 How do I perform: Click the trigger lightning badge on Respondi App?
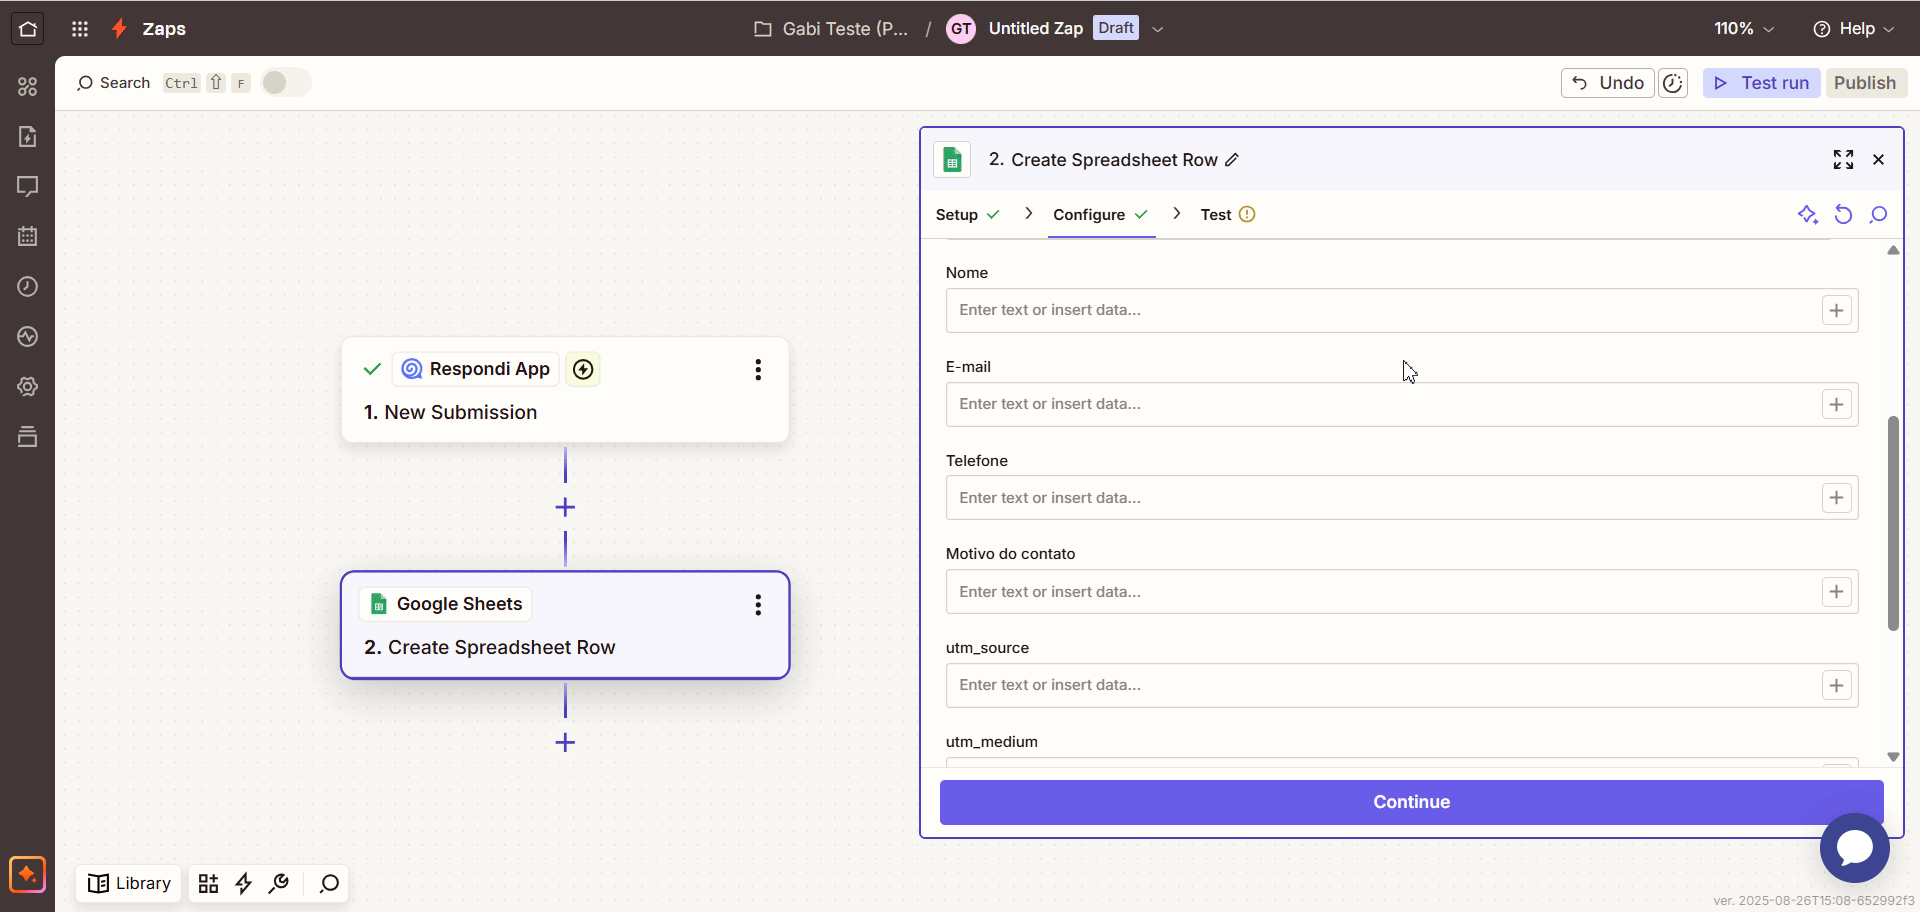[x=583, y=370]
